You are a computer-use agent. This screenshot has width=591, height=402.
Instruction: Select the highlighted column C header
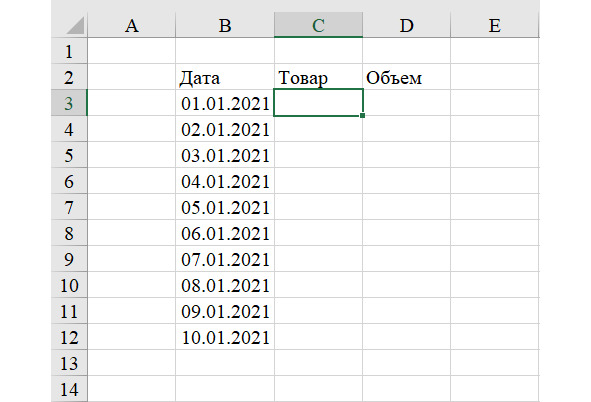pyautogui.click(x=318, y=25)
